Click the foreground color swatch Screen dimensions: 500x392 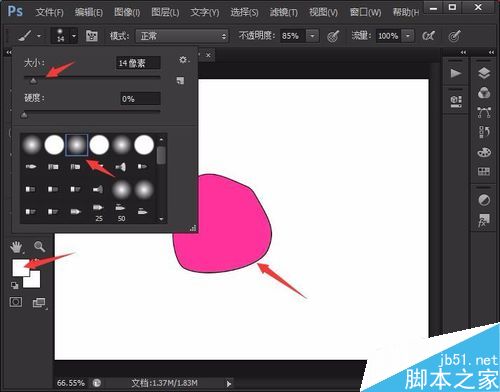21,268
